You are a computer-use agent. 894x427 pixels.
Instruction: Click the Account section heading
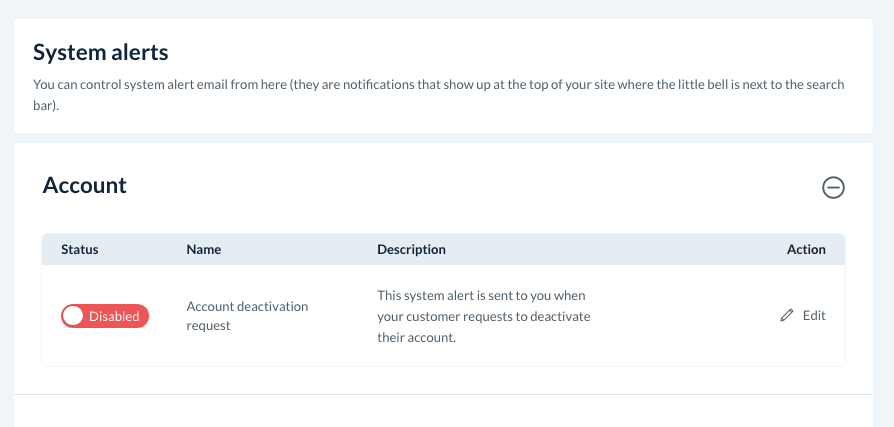(85, 185)
